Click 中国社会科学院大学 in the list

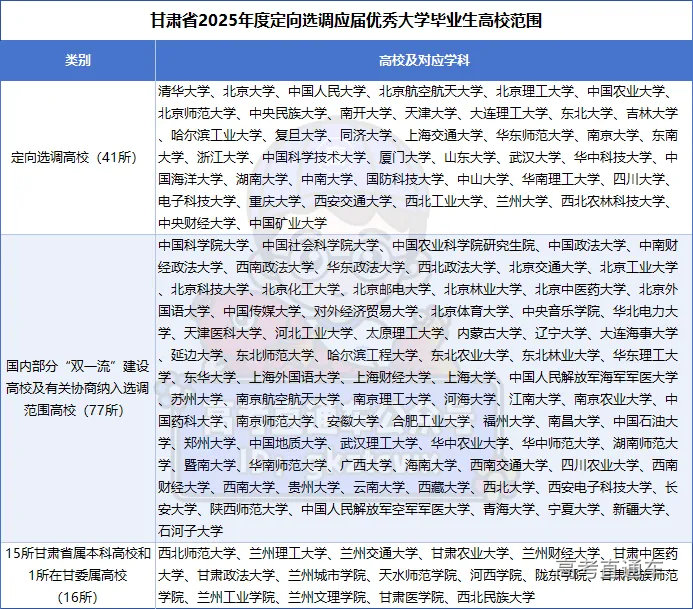pos(320,245)
